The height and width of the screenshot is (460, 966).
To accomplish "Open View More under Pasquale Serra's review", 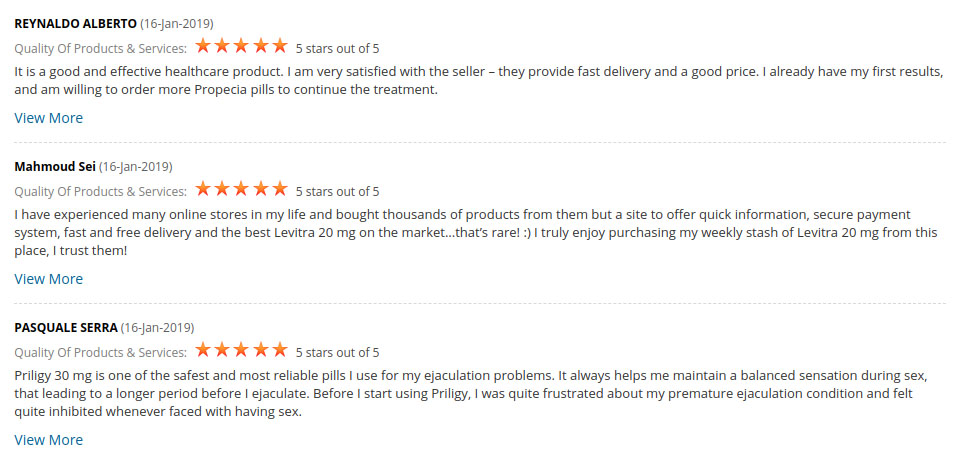I will click(48, 440).
